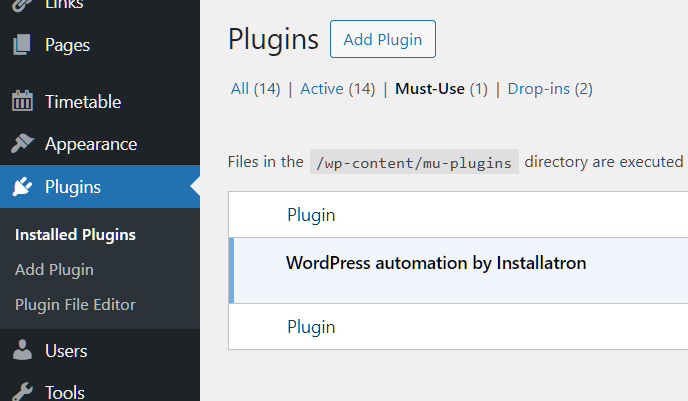This screenshot has height=401, width=688.
Task: Switch to the Must-Use plugins view
Action: tap(441, 89)
